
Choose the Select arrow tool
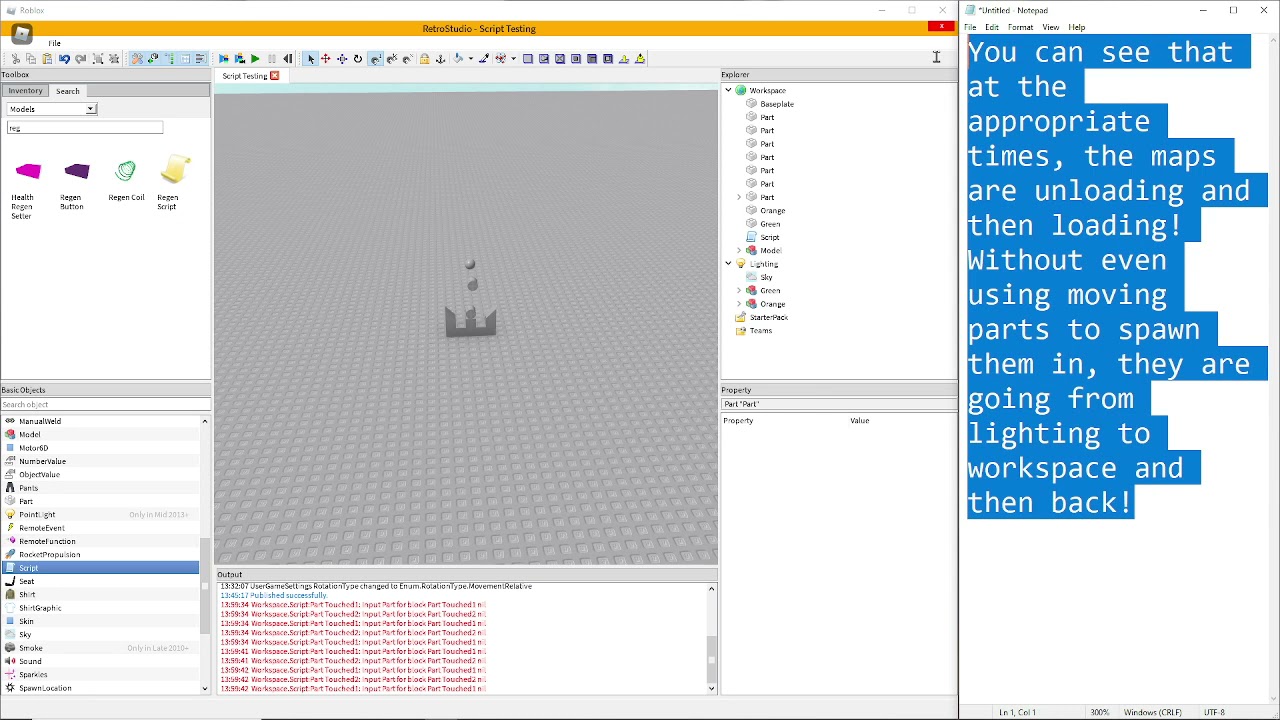310,58
